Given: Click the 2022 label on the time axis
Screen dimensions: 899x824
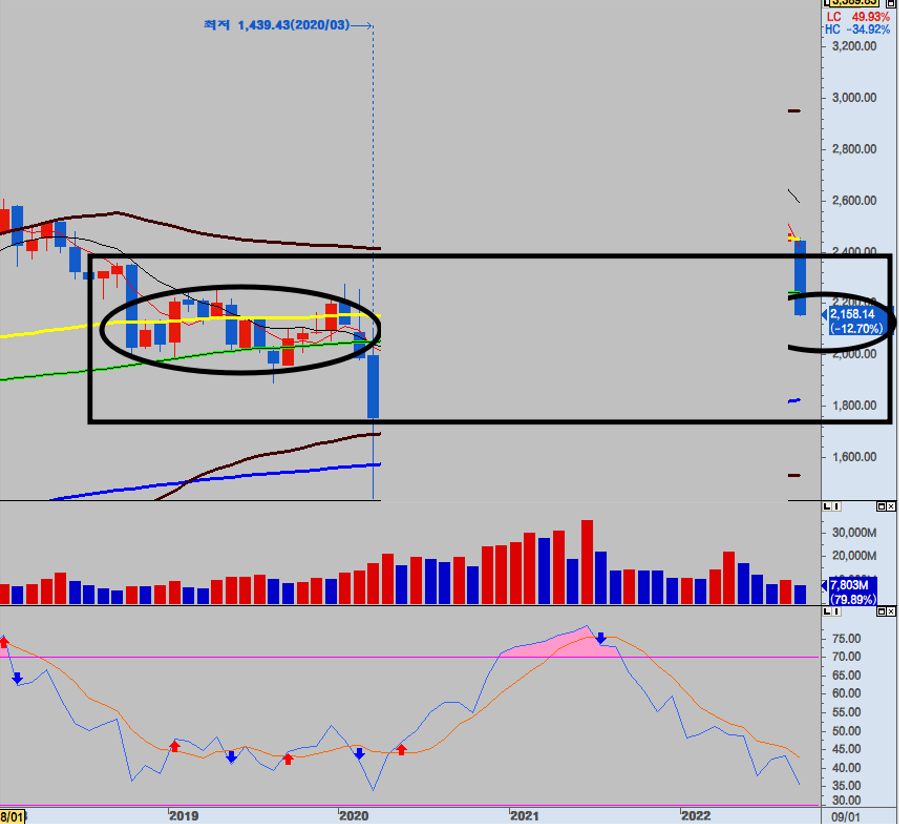Looking at the screenshot, I should (695, 815).
